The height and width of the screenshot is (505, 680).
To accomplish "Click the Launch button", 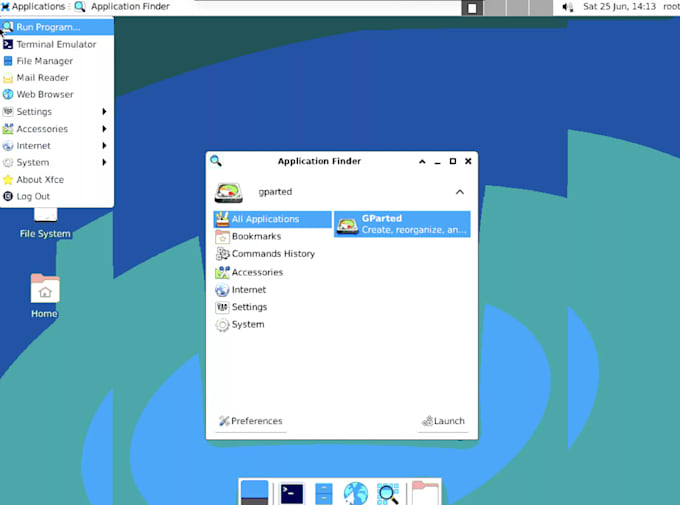I will coord(443,421).
